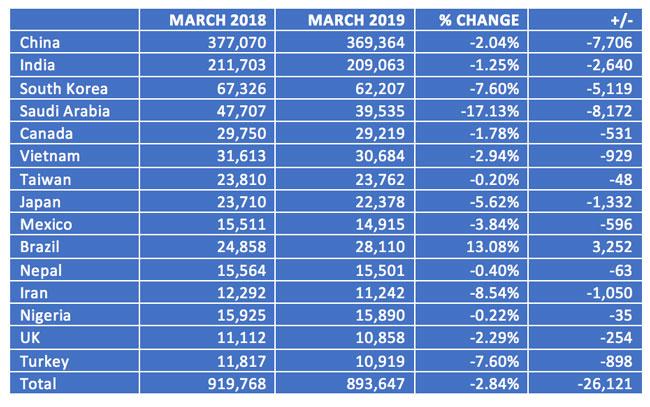
Task: Click Canada's March 2018 value 29,750
Action: (207, 133)
